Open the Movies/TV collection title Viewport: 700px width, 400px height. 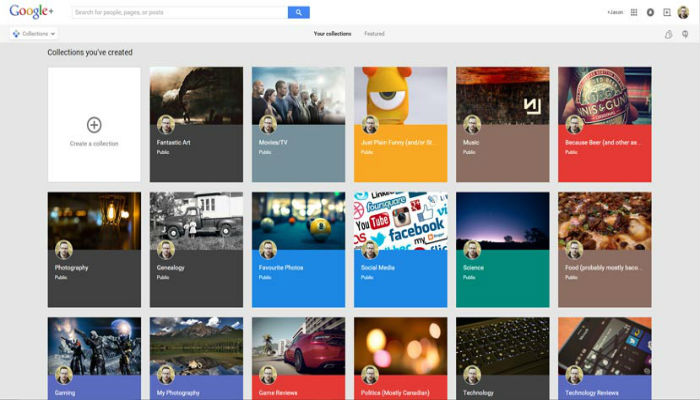click(273, 142)
